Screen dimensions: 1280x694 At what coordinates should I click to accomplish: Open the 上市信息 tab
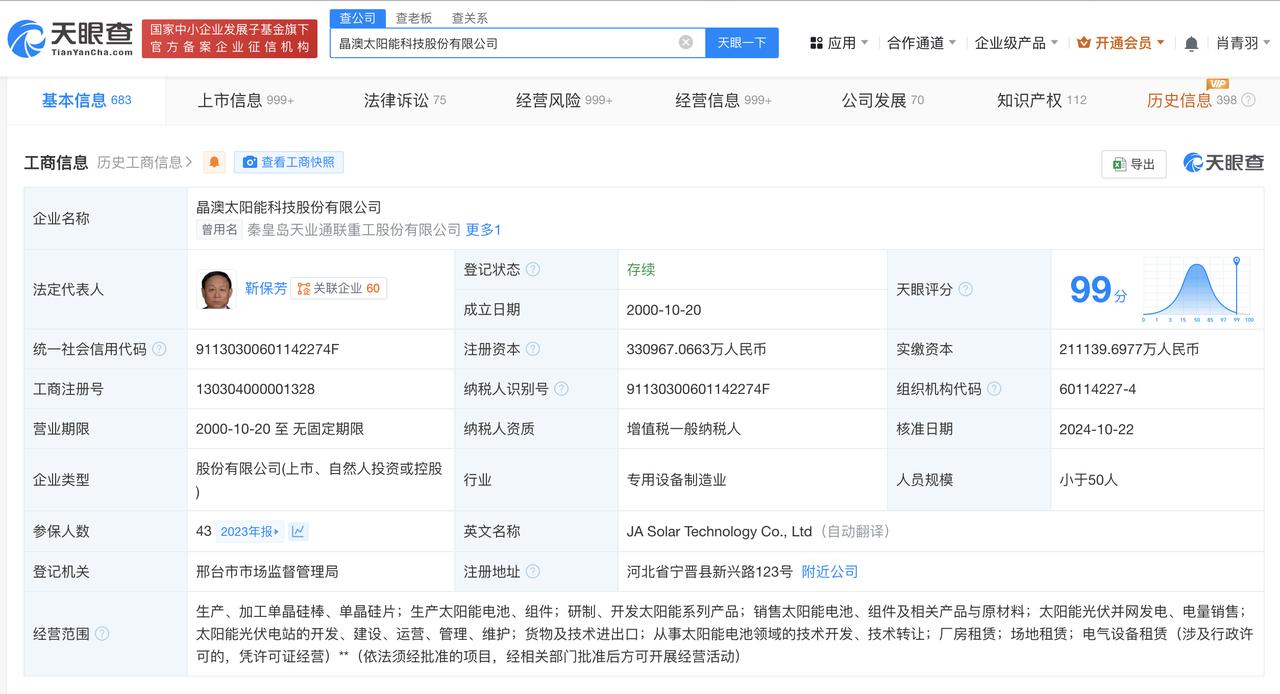245,100
